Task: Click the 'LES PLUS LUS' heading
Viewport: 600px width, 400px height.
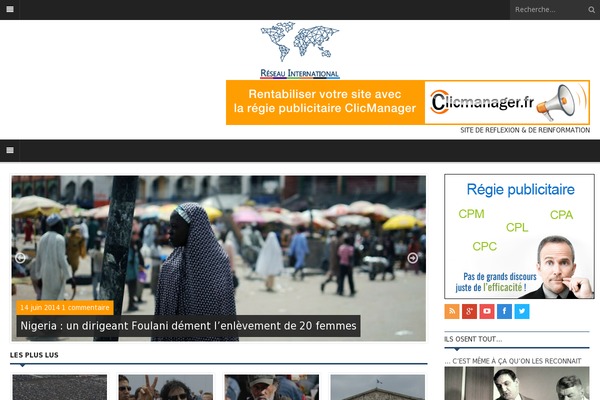Action: coord(34,355)
